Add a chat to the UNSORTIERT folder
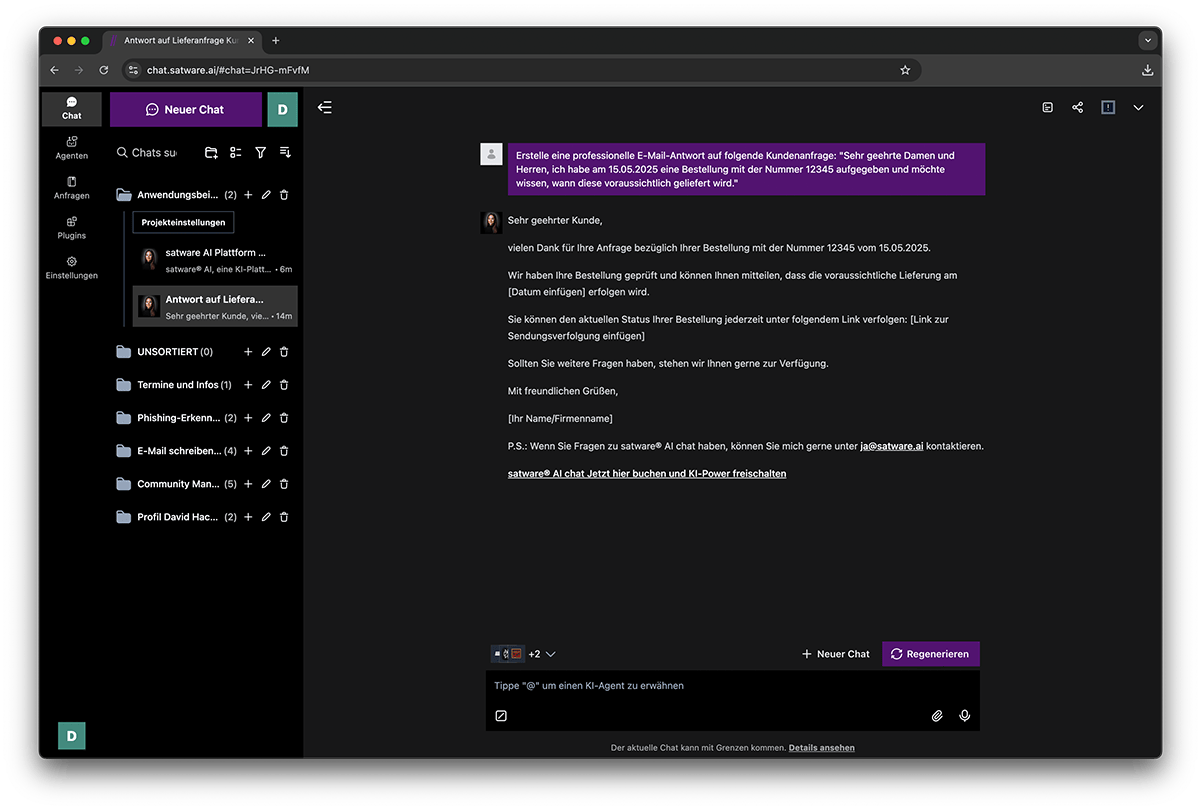This screenshot has width=1200, height=808. tap(249, 352)
